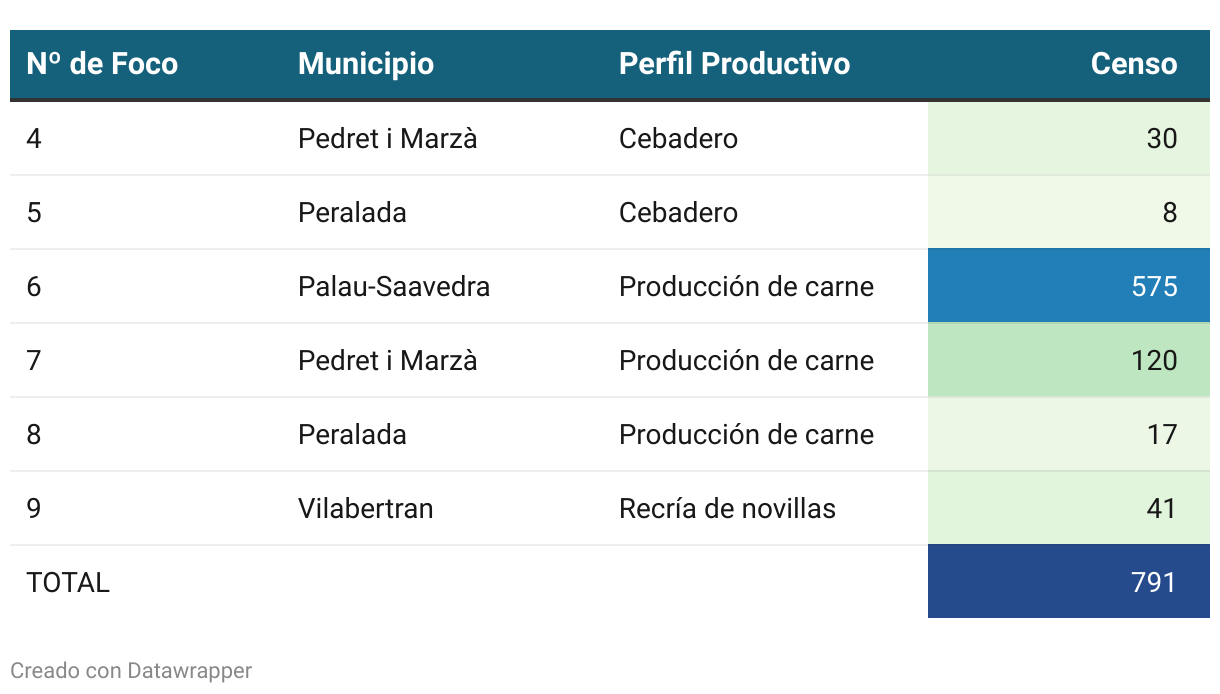Click Peralada in the foco 8 row

352,434
